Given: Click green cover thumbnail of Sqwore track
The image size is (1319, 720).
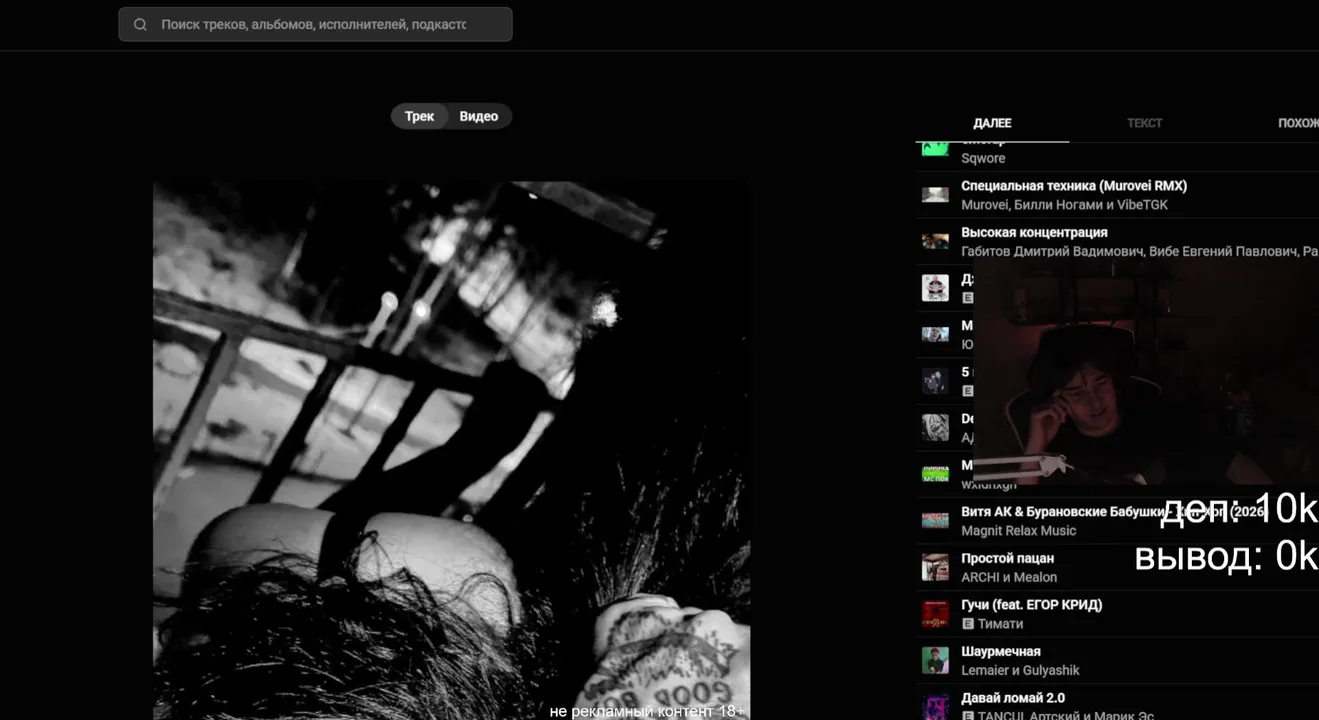Looking at the screenshot, I should coord(935,148).
